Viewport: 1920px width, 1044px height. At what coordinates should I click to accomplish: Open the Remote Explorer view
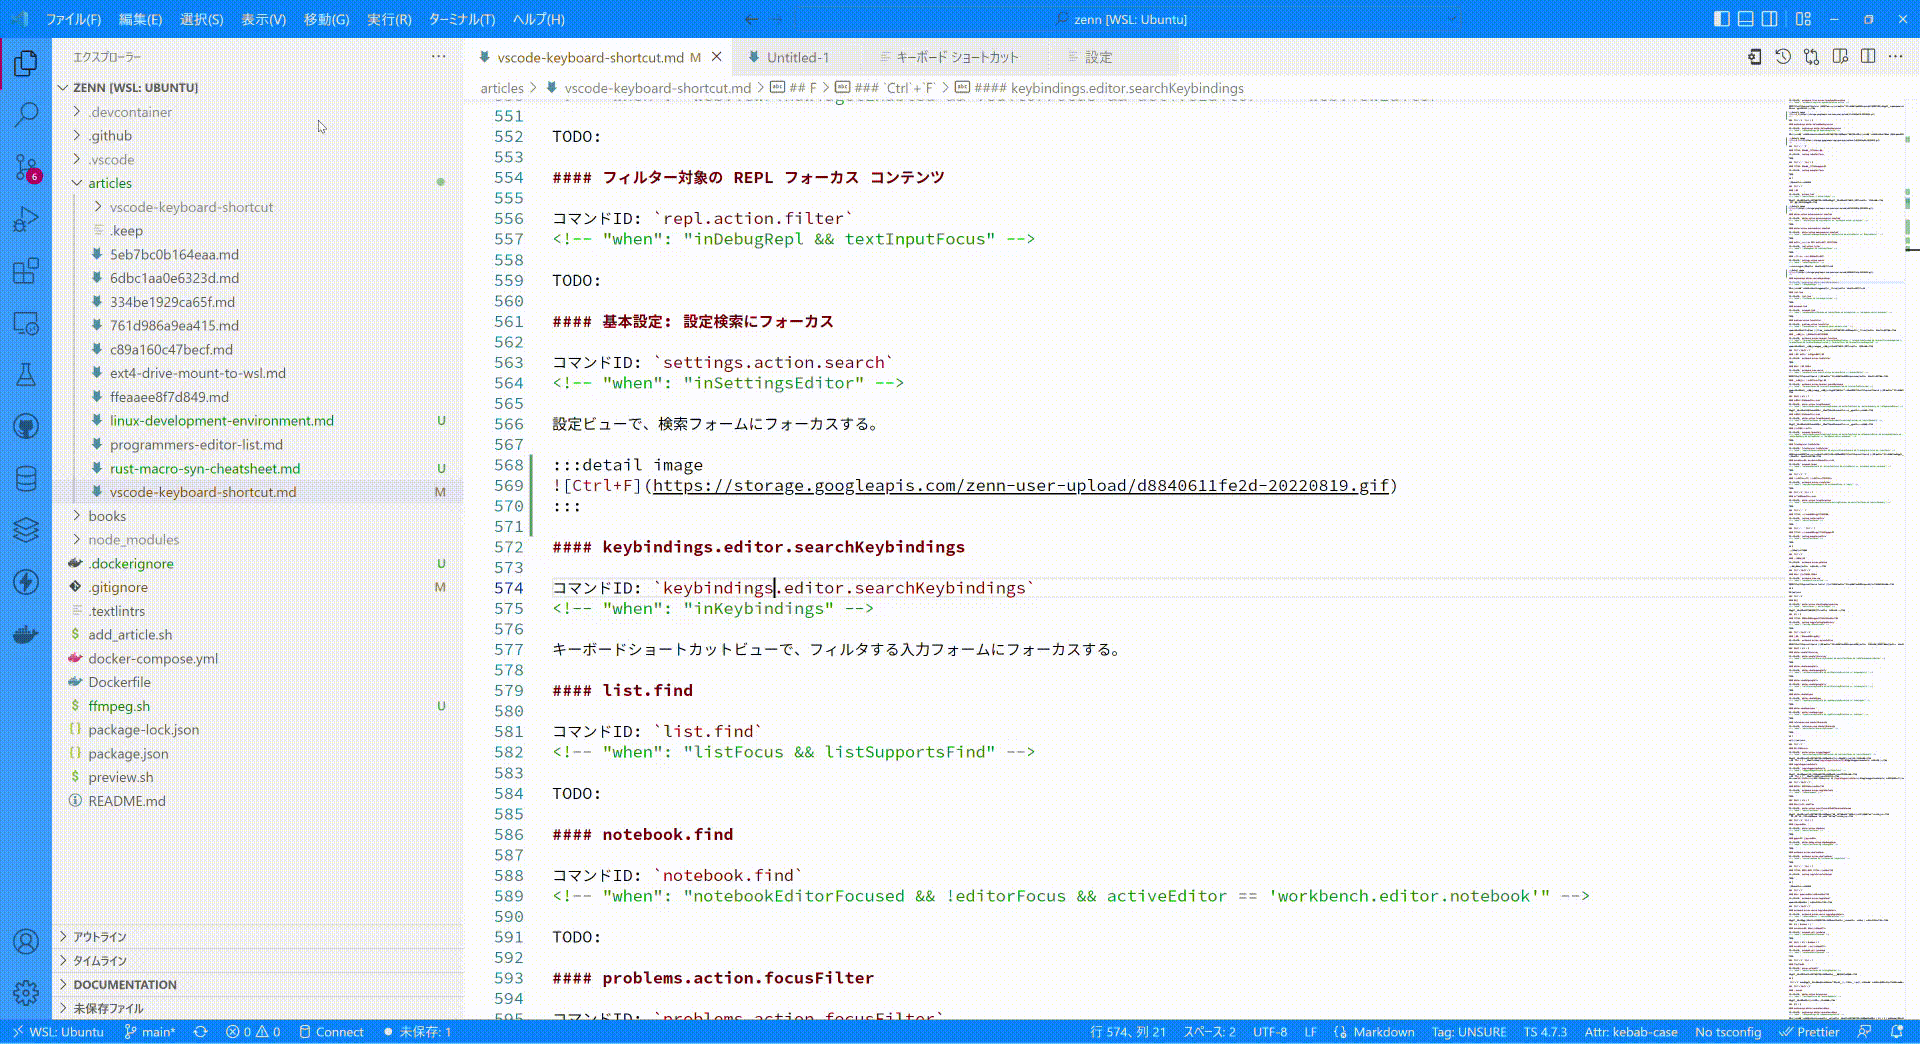tap(26, 323)
